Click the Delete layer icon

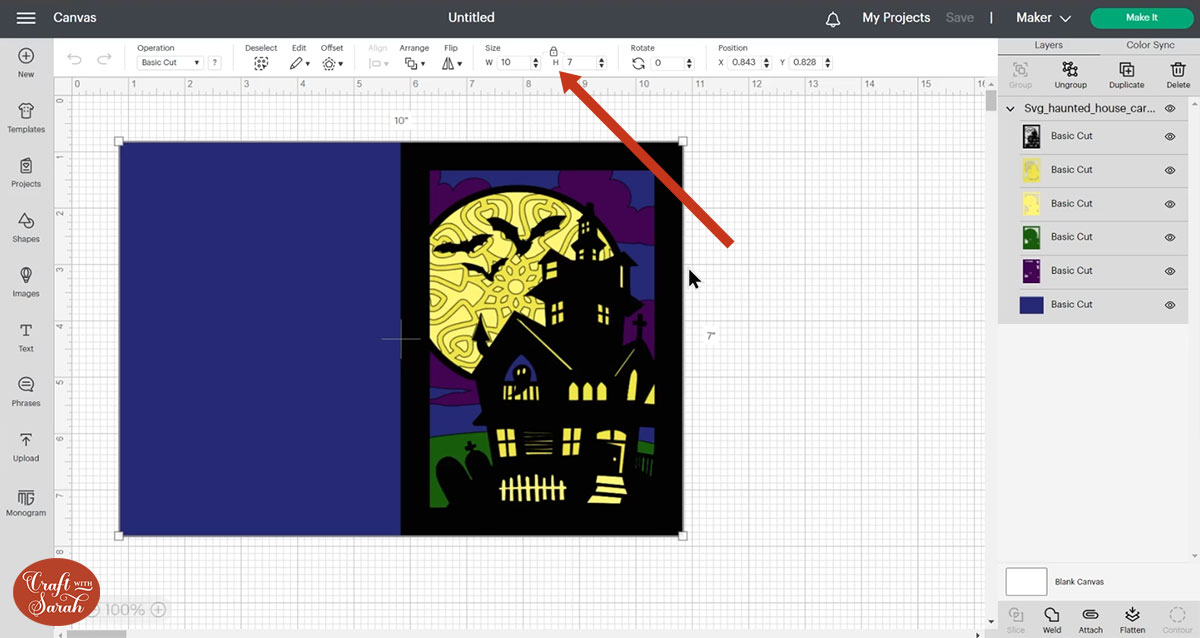coord(1178,74)
